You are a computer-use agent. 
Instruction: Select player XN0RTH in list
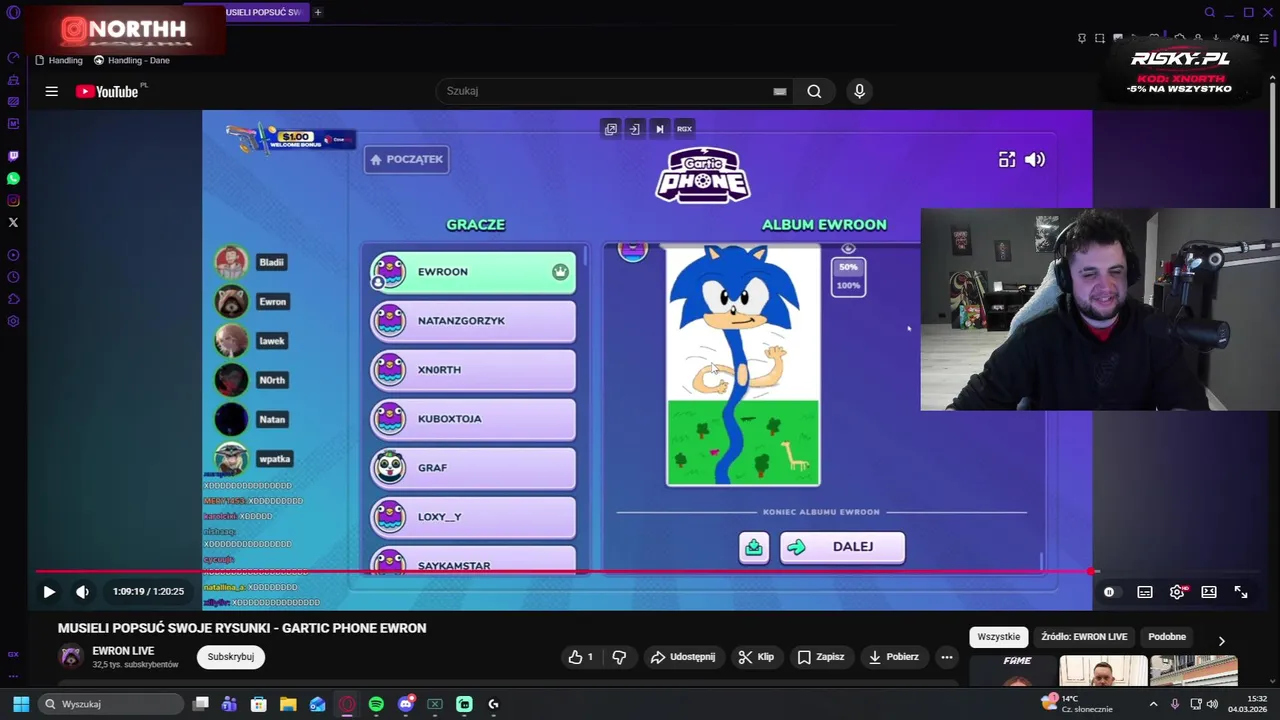pyautogui.click(x=473, y=370)
